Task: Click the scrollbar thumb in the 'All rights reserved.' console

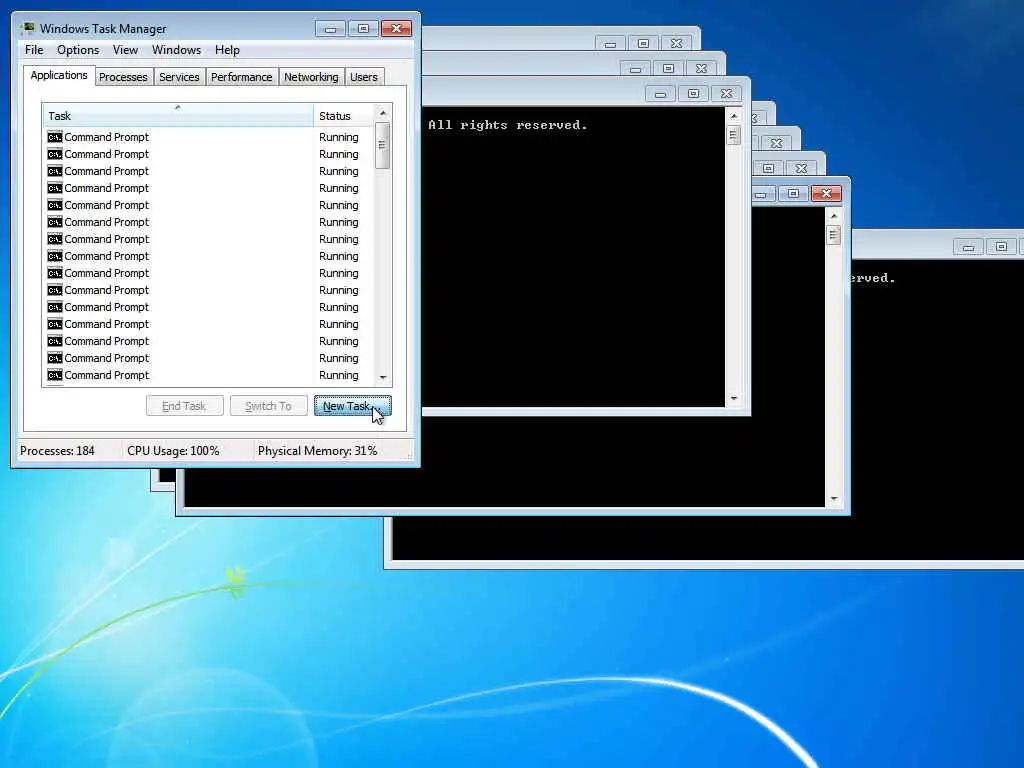Action: (733, 135)
